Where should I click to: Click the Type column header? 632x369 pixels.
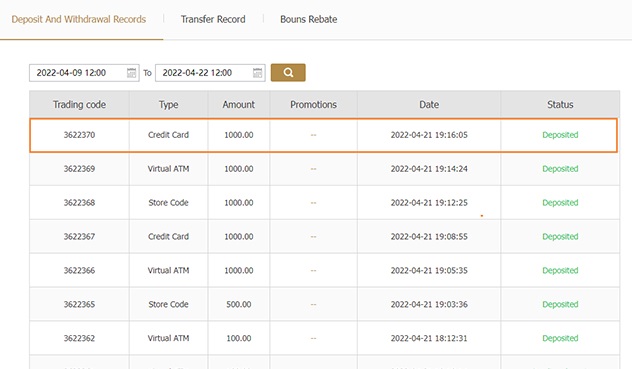coord(168,104)
